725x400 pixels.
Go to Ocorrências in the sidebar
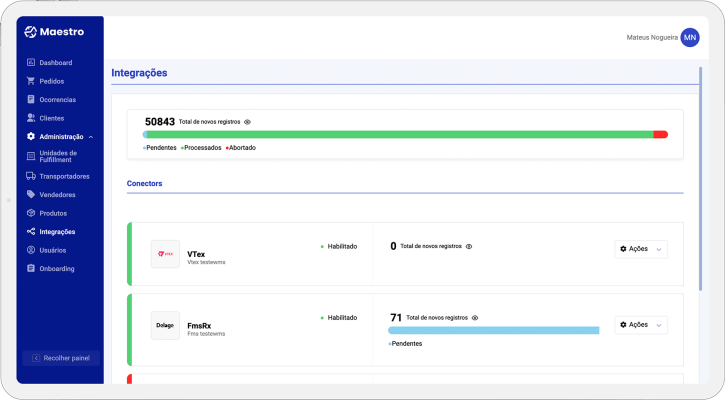[x=57, y=100]
